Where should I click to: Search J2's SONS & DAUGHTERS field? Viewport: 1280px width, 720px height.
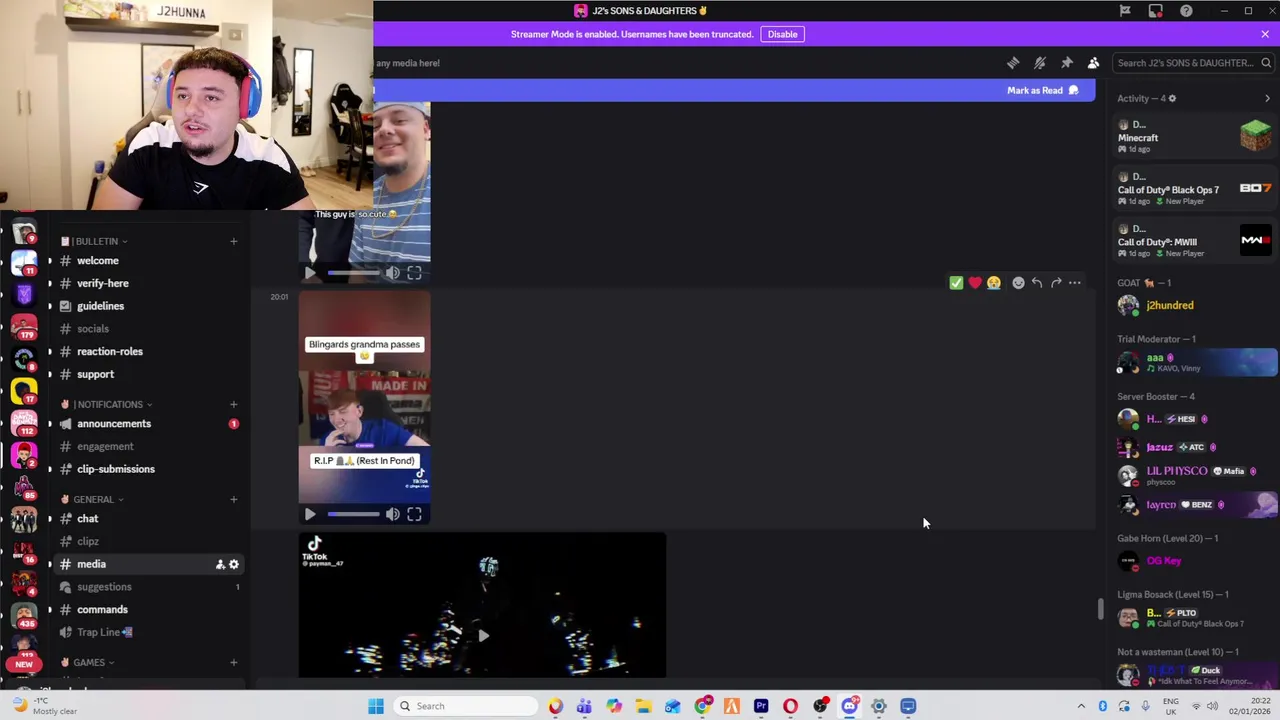click(x=1193, y=63)
